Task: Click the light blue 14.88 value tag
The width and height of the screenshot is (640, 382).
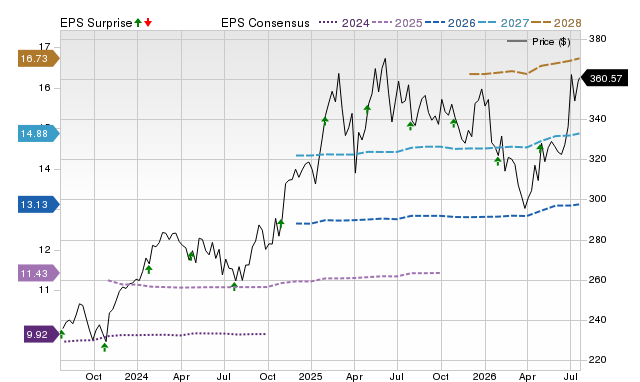Action: pyautogui.click(x=38, y=134)
